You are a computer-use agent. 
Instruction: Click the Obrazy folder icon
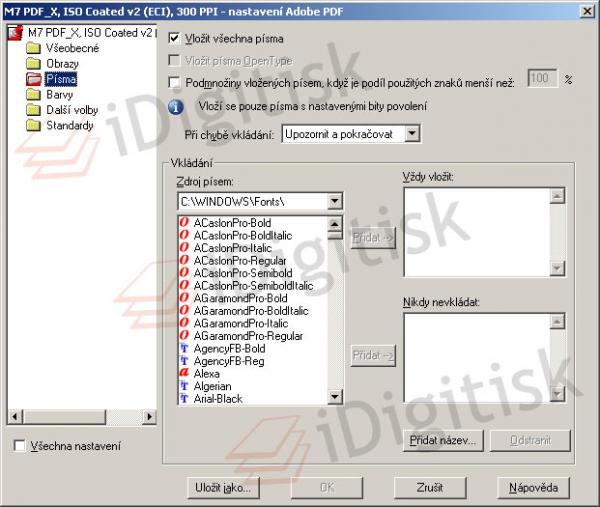point(34,64)
